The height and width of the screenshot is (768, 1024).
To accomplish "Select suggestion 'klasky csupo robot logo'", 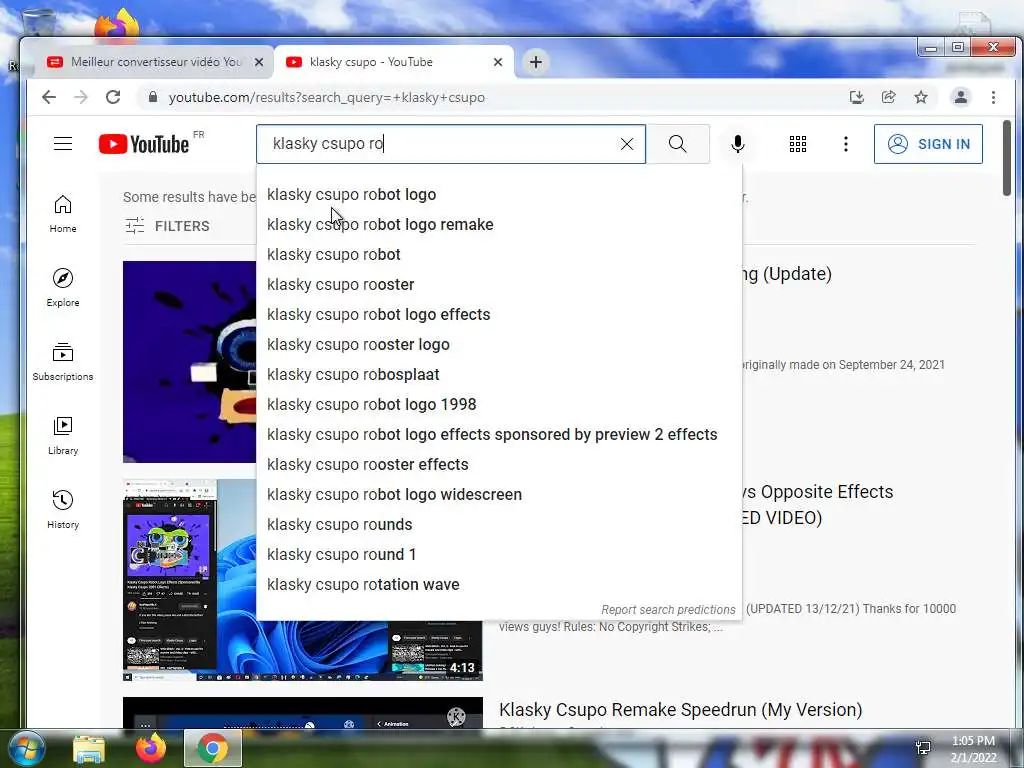I will coord(499,195).
